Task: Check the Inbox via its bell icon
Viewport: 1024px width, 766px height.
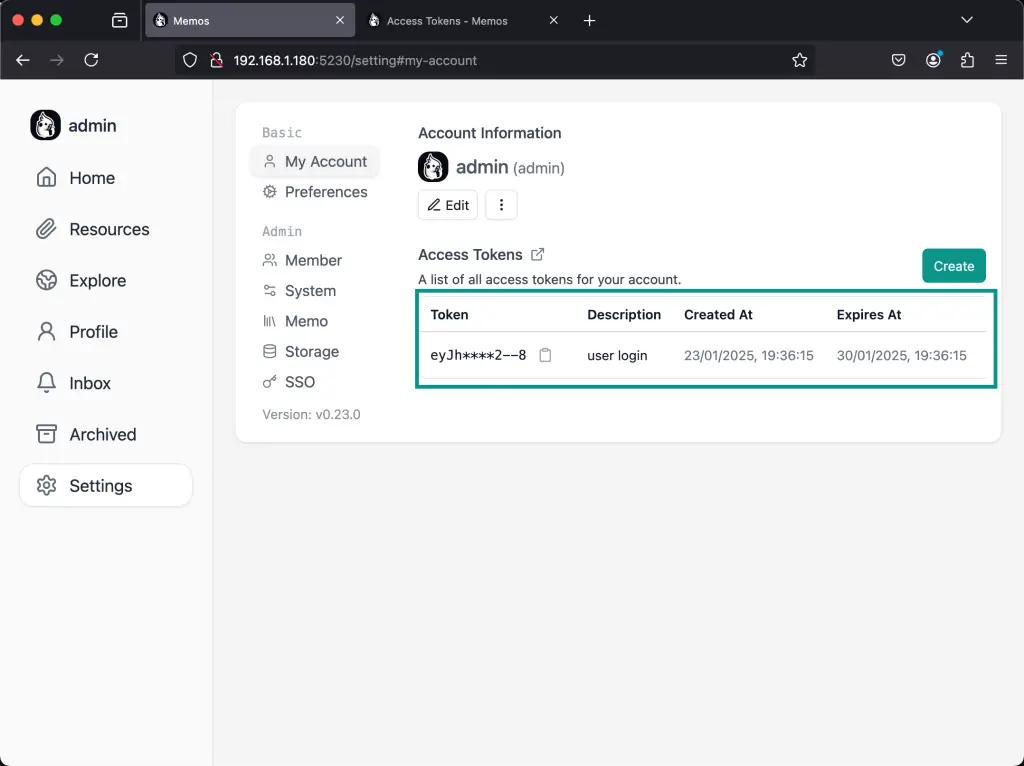Action: coord(90,383)
